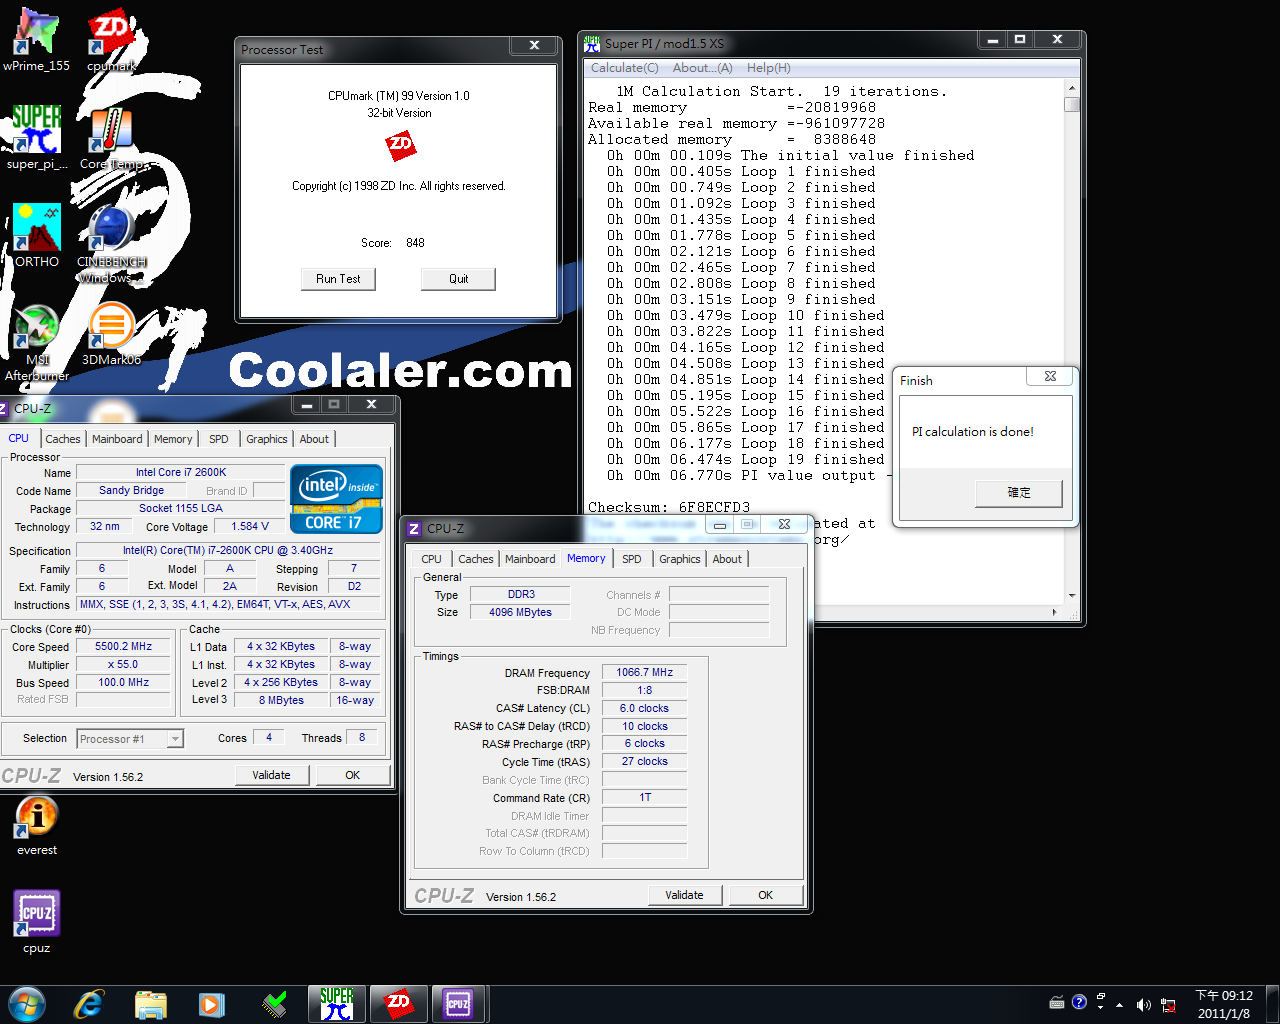Open the 3DMark06 desktop shortcut

pos(111,334)
